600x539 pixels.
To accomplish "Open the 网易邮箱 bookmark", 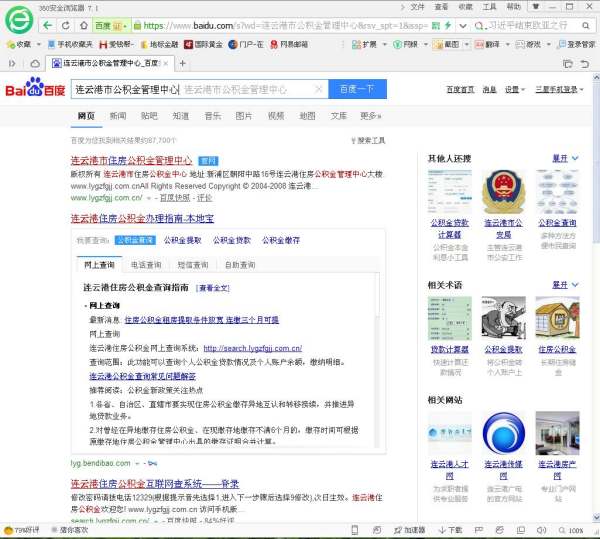I will [x=289, y=44].
